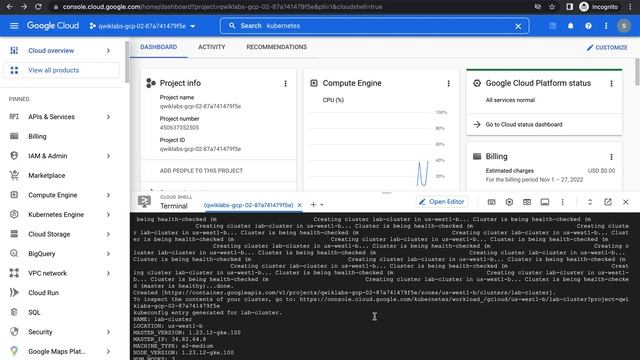Click the Kubernetes Engine sidebar icon
This screenshot has height=360, width=640.
14,214
